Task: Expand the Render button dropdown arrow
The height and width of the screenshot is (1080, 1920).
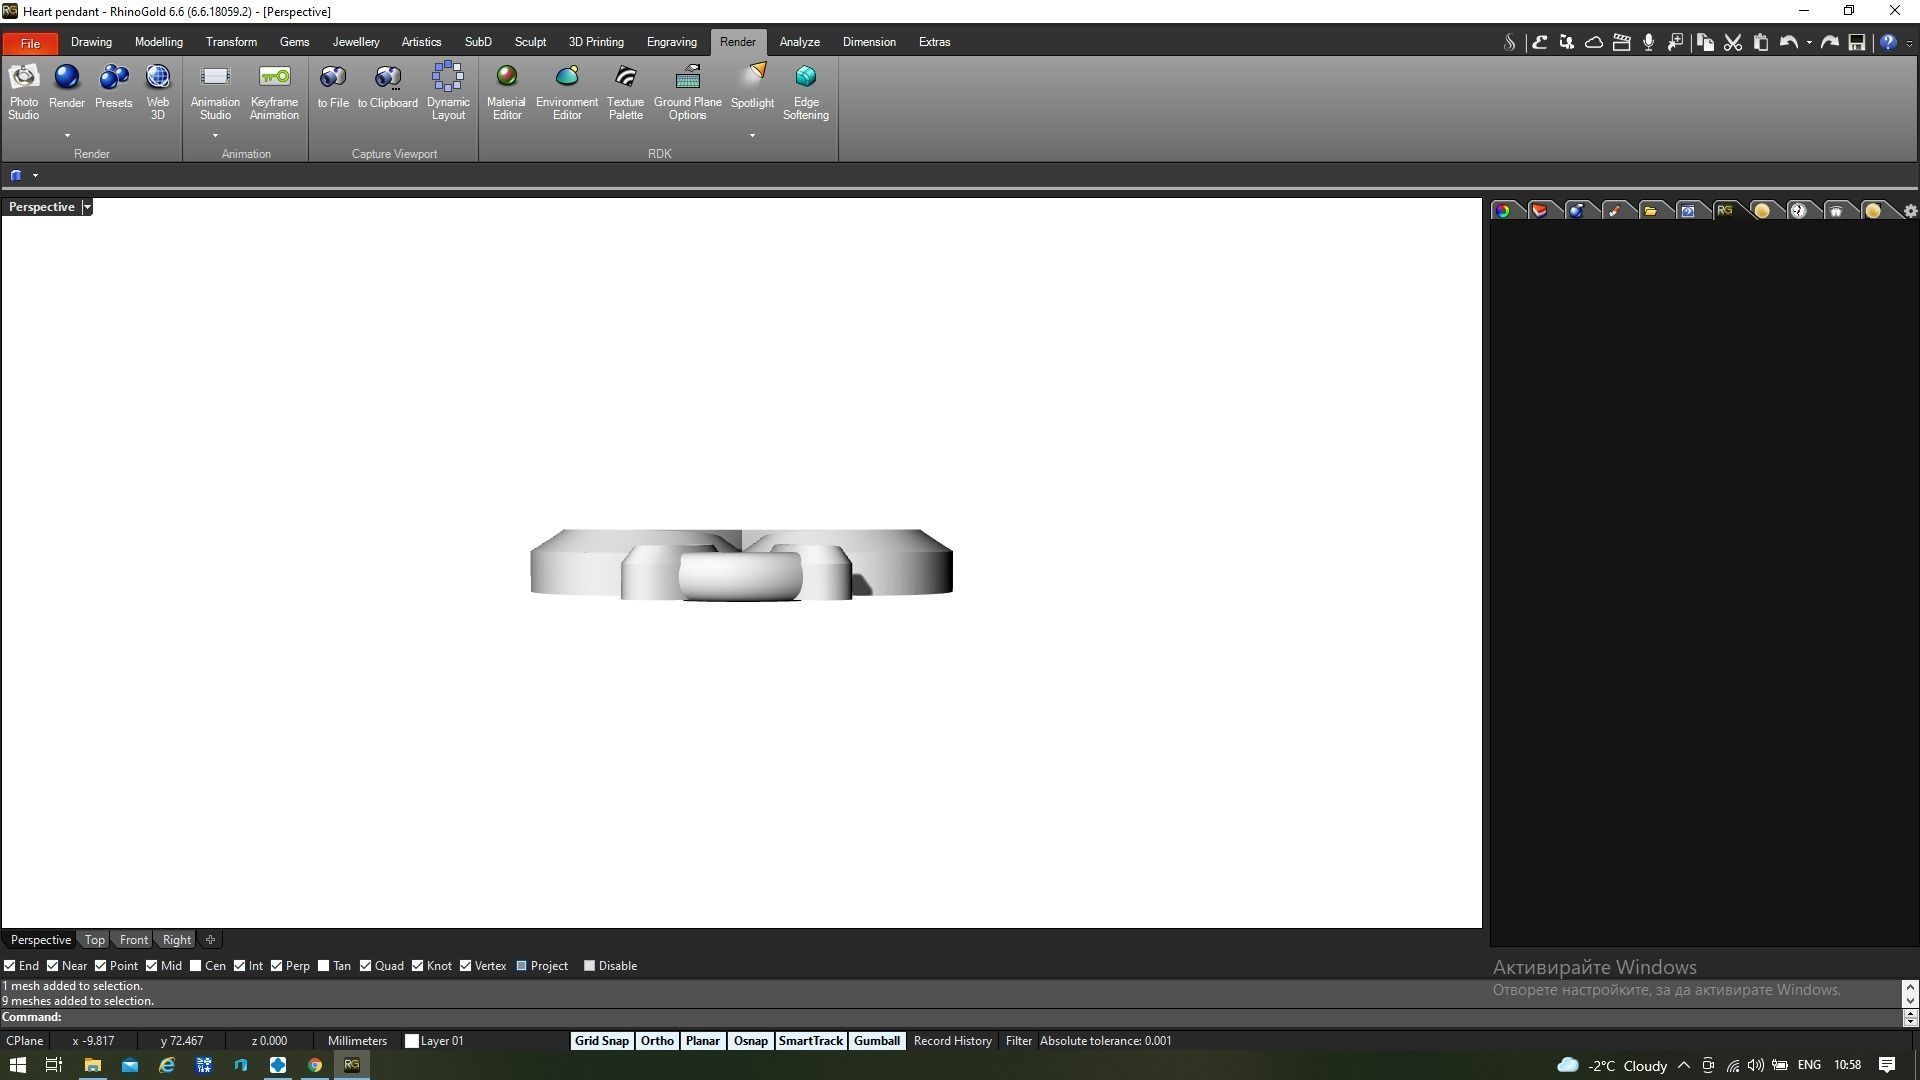Action: pos(67,135)
